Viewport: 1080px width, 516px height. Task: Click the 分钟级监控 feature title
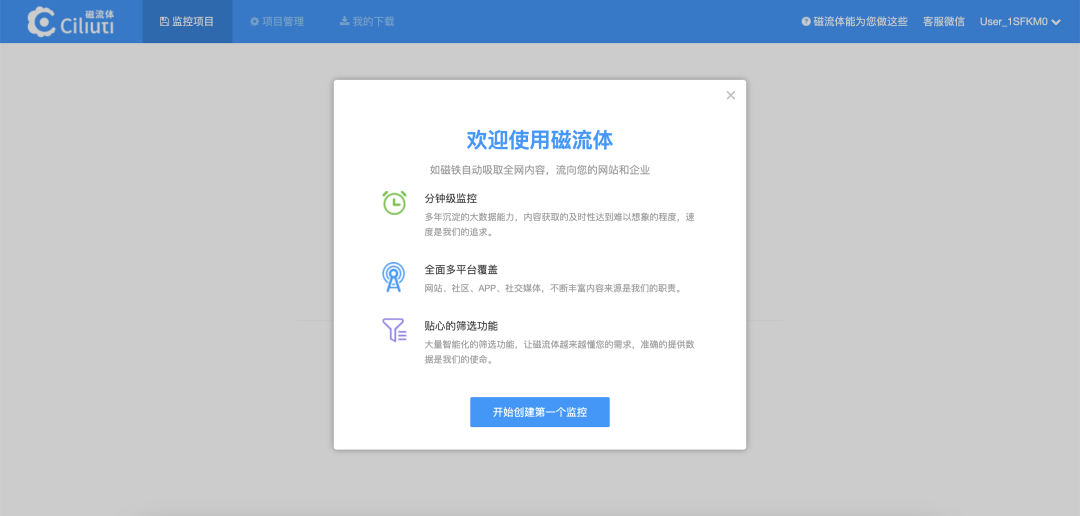point(451,199)
